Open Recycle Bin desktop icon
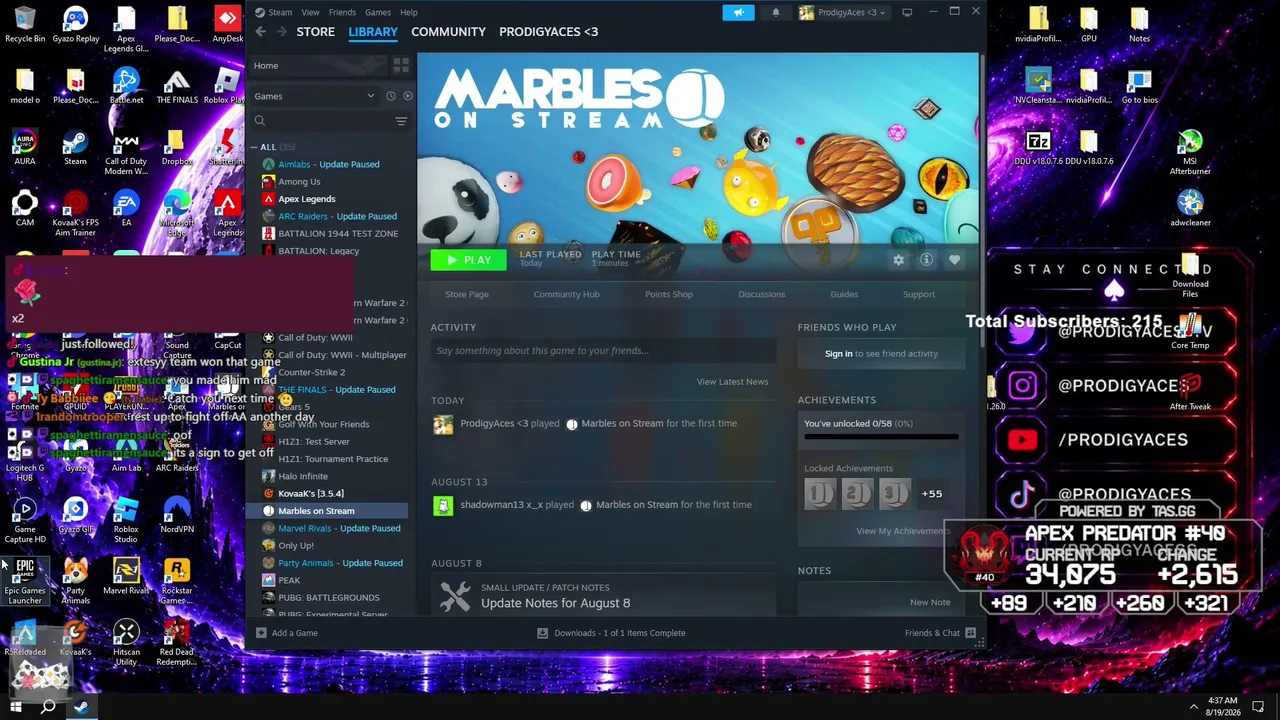The image size is (1280, 720). [25, 25]
